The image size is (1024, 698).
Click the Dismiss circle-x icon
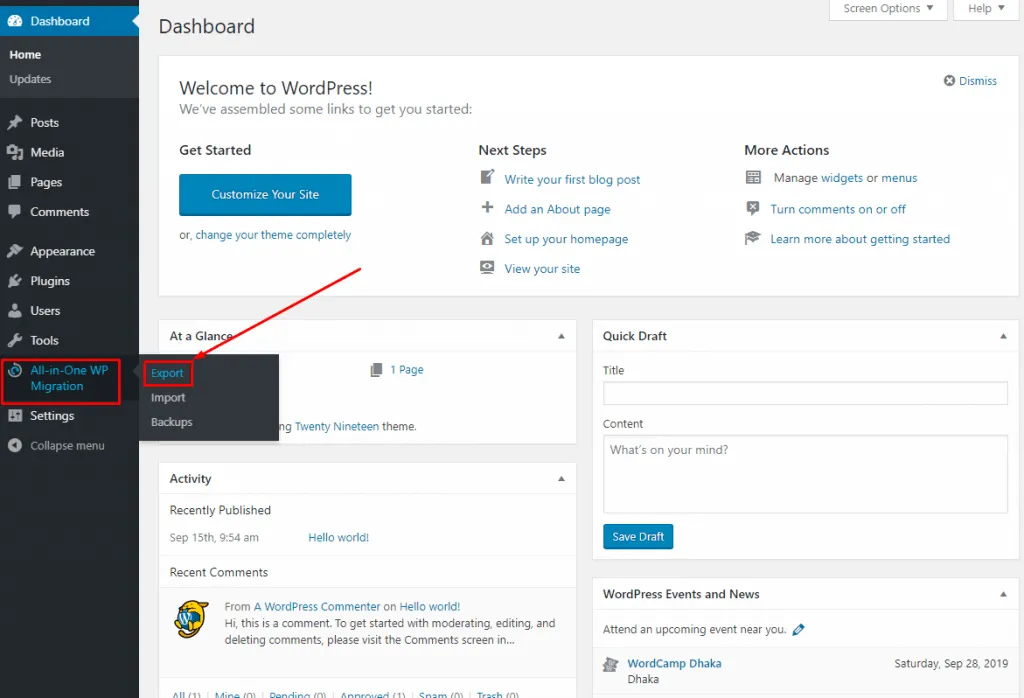point(949,80)
